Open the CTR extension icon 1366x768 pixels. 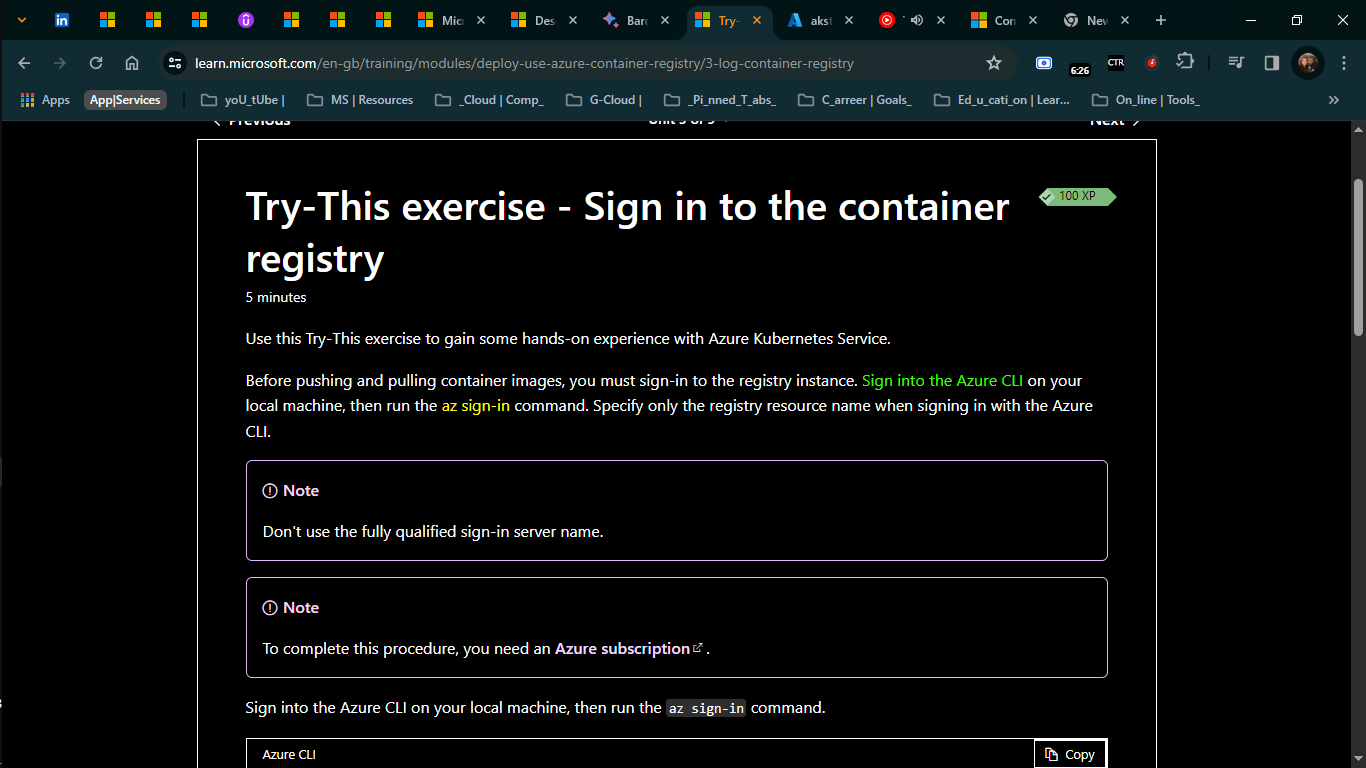point(1115,62)
